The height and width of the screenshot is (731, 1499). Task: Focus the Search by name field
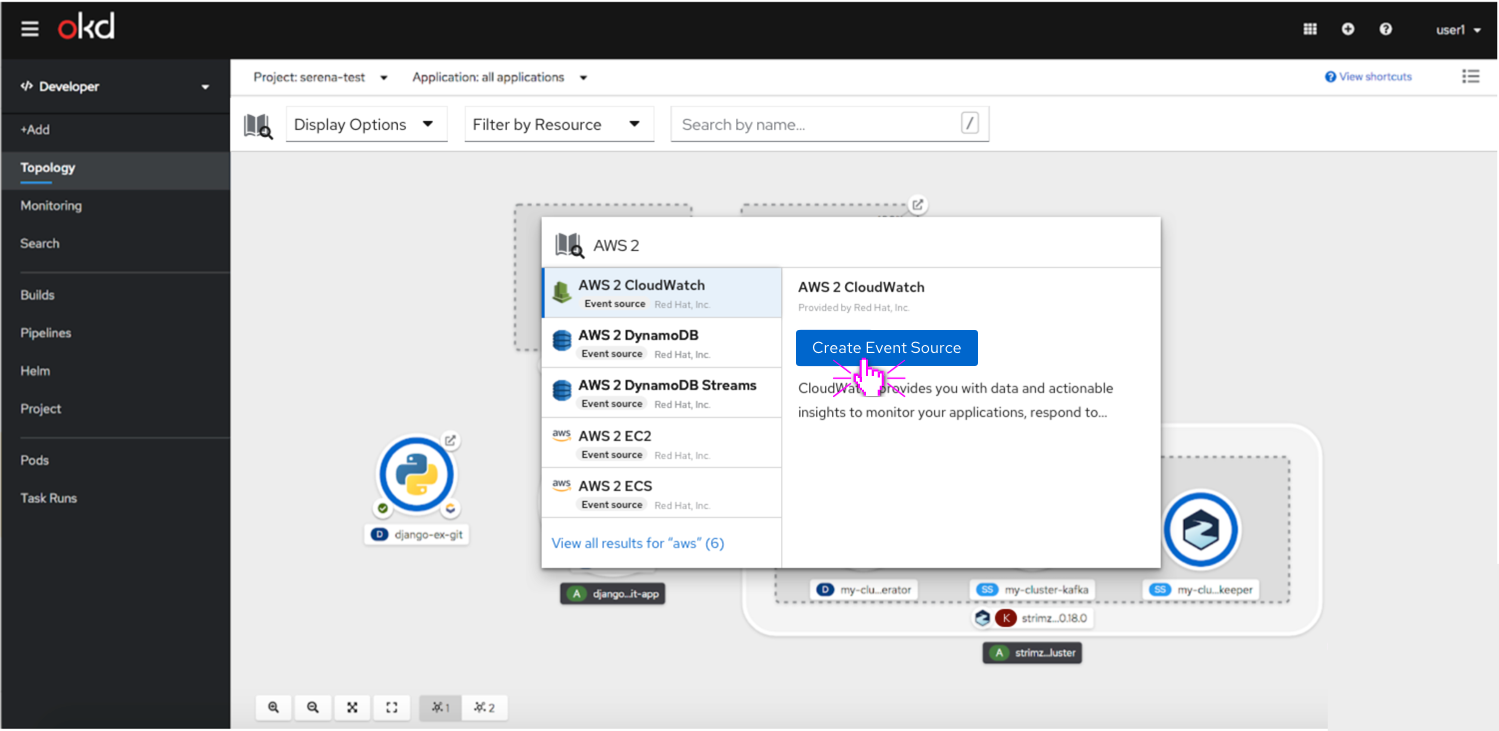pos(829,124)
